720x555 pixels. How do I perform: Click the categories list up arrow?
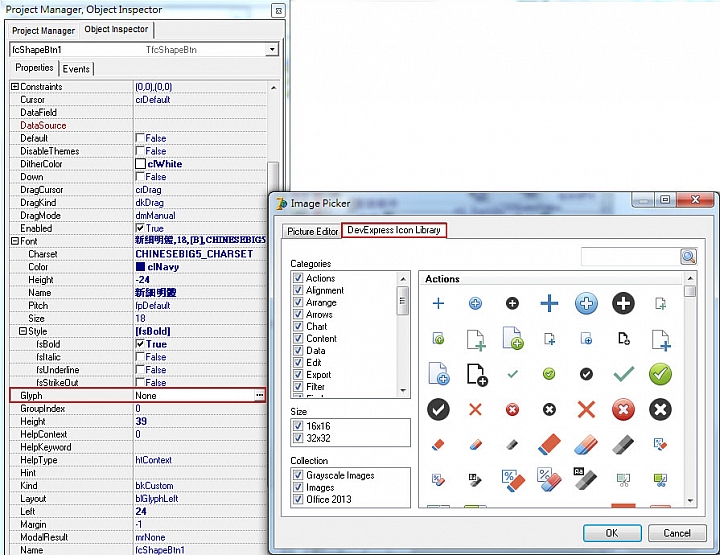pyautogui.click(x=403, y=279)
